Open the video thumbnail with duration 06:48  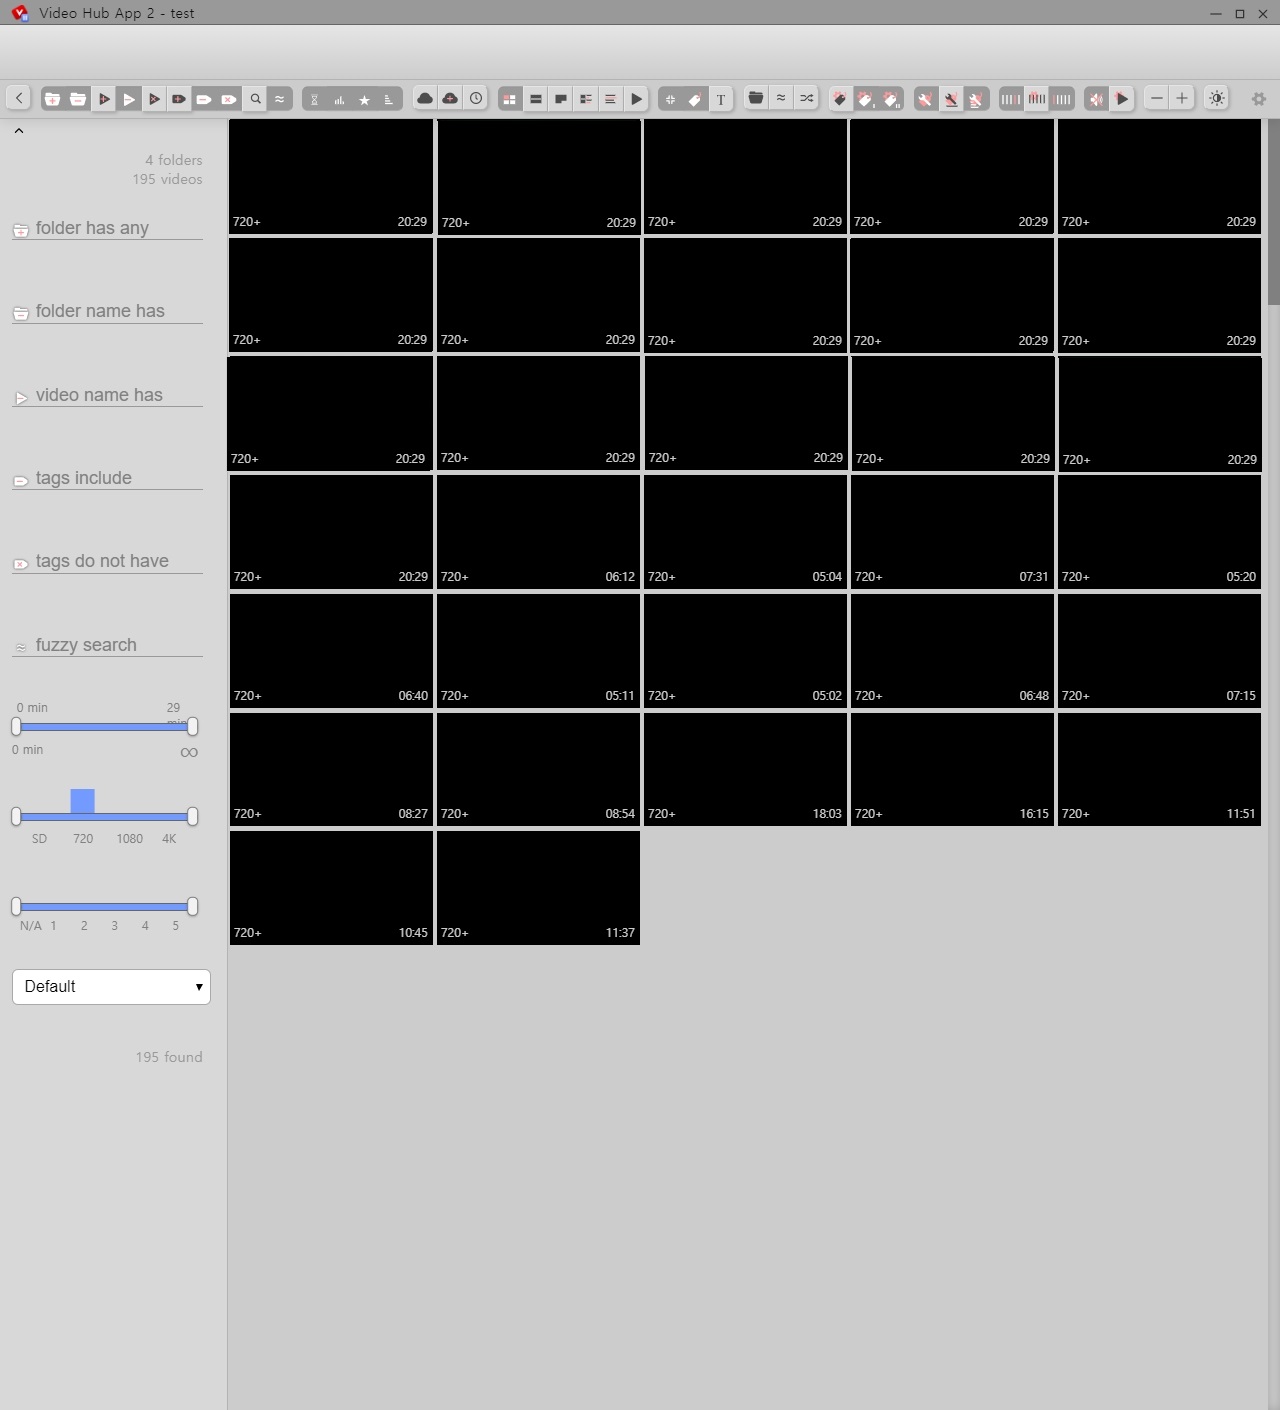(x=952, y=651)
